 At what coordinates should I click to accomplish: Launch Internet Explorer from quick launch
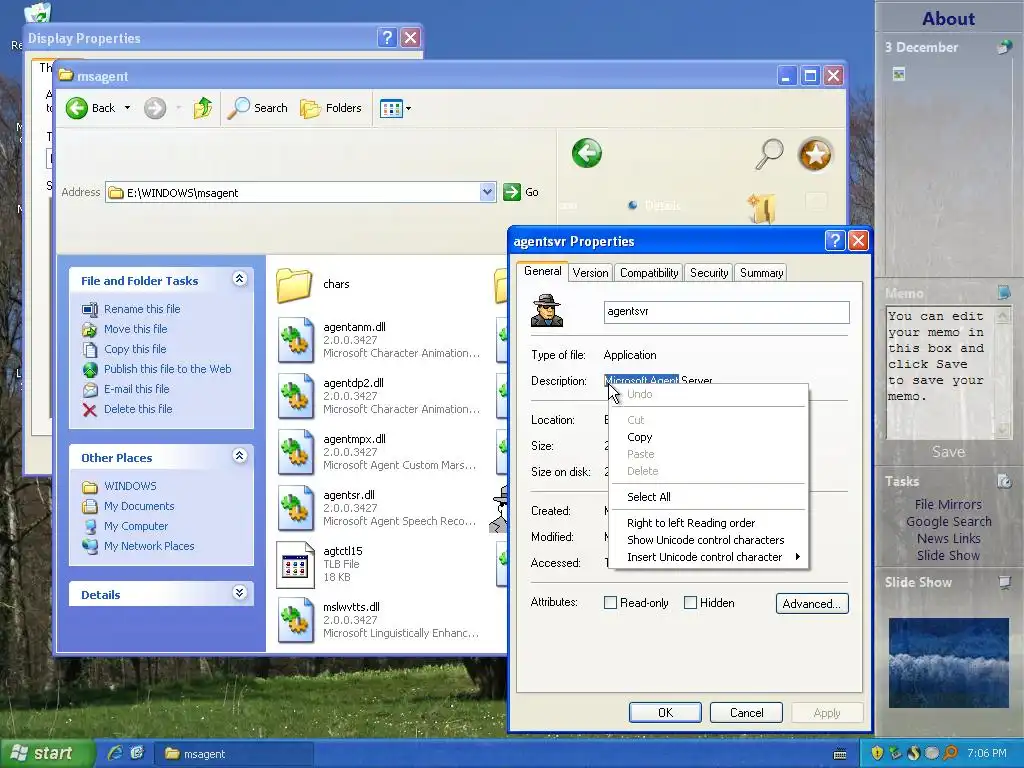115,753
